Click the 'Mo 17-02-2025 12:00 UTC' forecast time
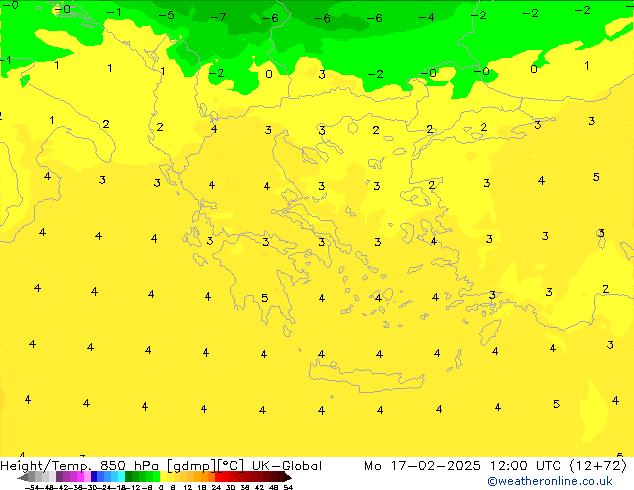This screenshot has width=634, height=490. click(x=465, y=466)
